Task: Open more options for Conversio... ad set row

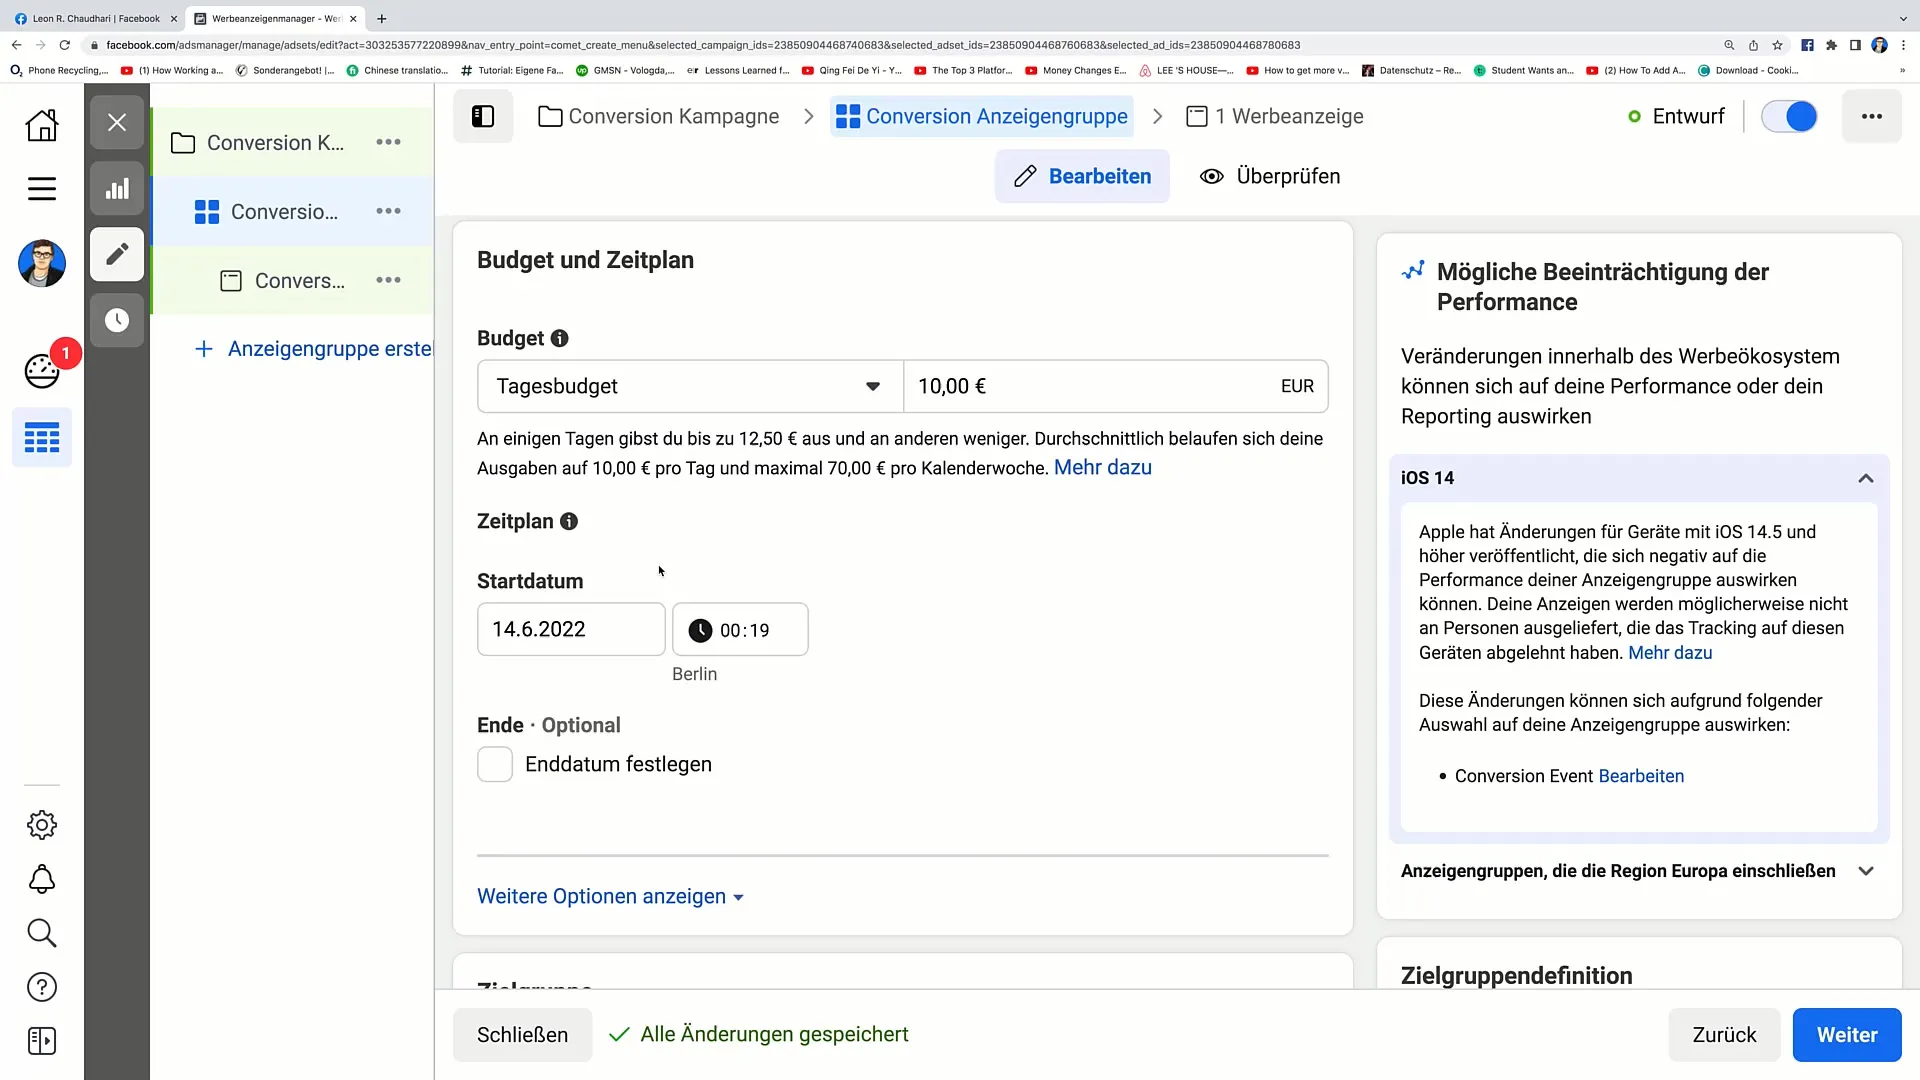Action: (x=388, y=211)
